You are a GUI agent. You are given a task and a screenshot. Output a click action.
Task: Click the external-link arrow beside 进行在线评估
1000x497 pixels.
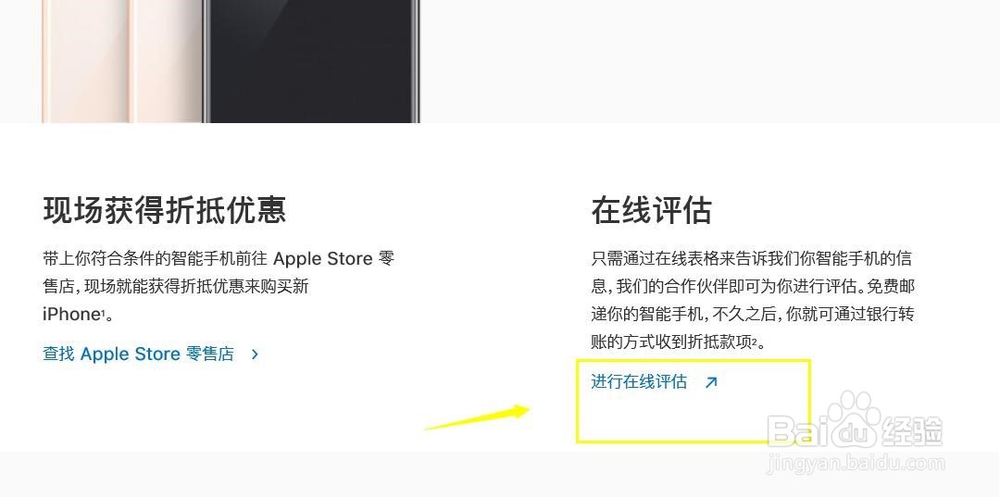click(x=711, y=382)
